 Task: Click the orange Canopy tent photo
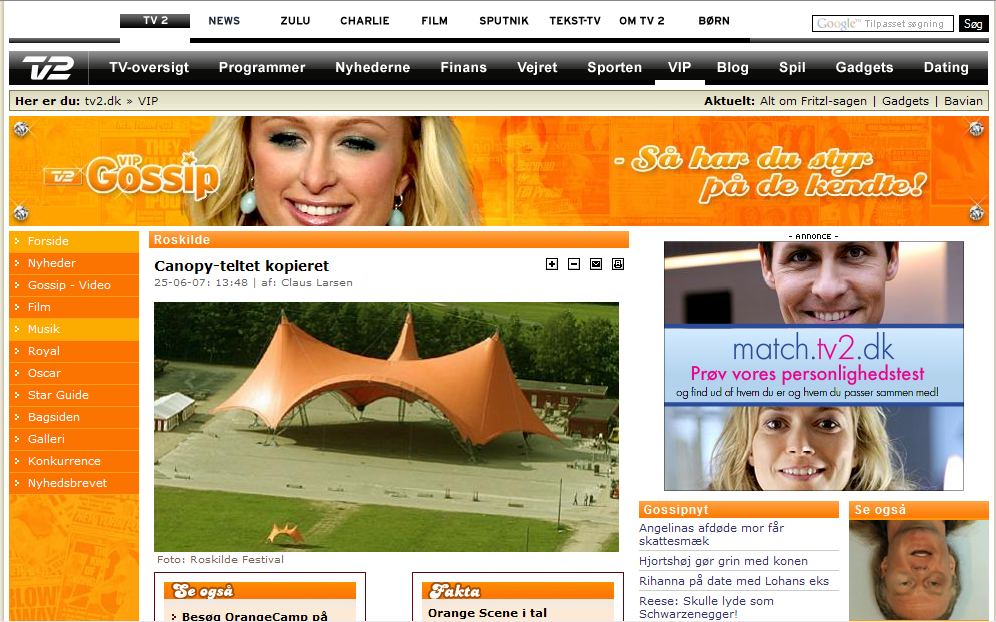pyautogui.click(x=386, y=427)
